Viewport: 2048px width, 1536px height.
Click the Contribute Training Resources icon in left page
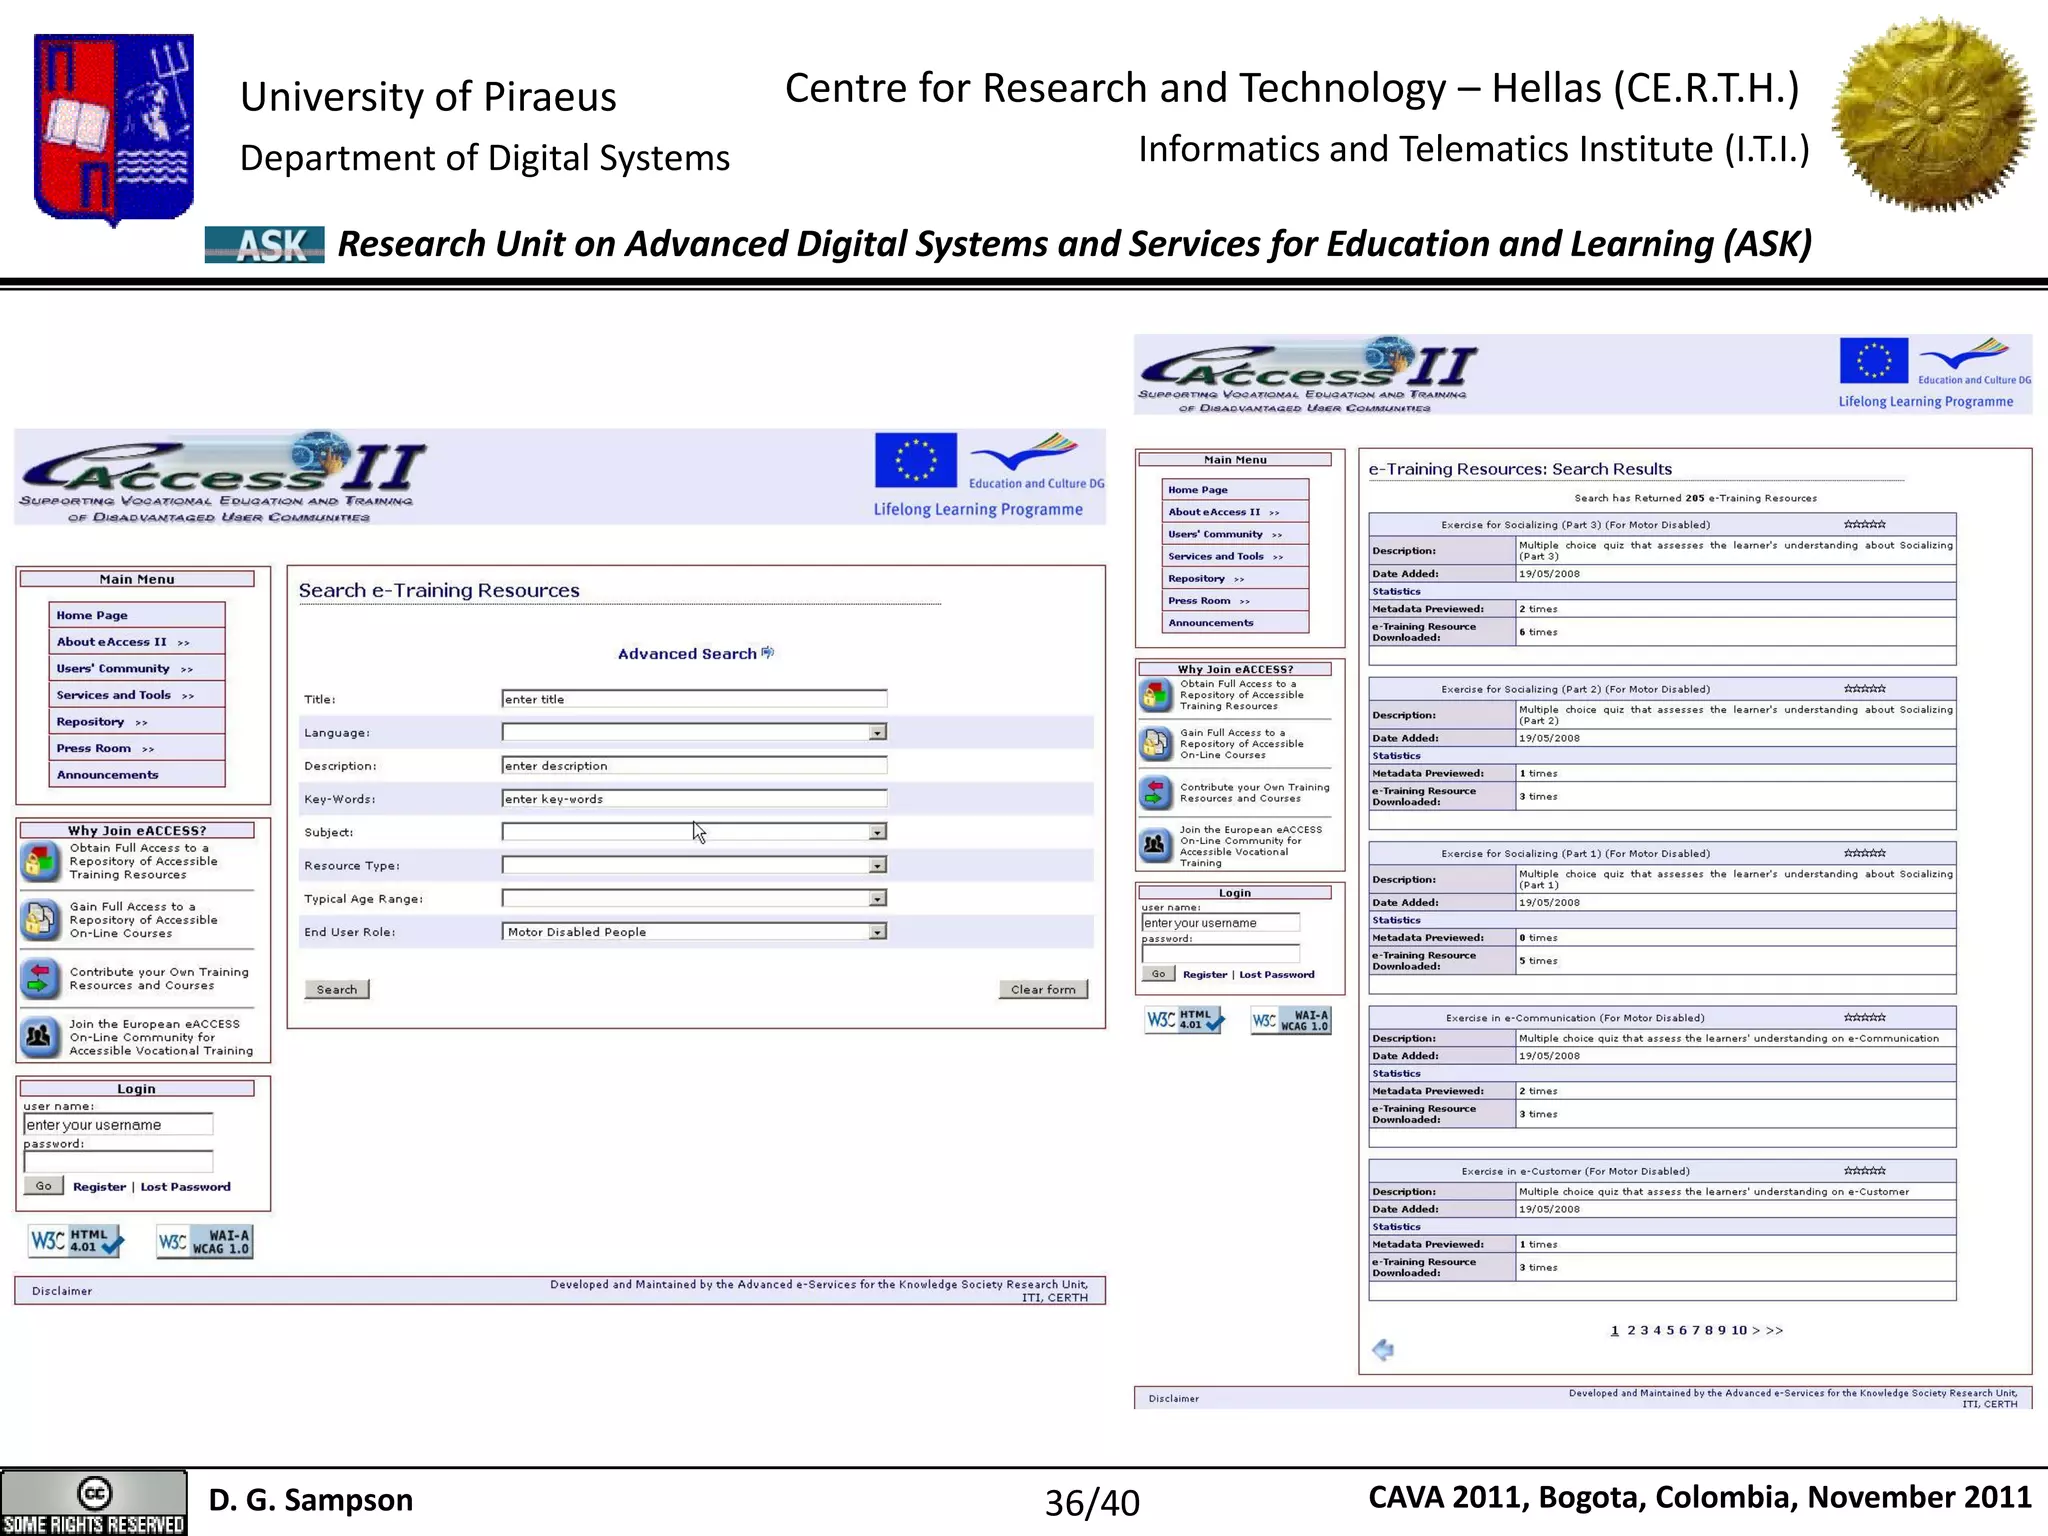pos(40,979)
